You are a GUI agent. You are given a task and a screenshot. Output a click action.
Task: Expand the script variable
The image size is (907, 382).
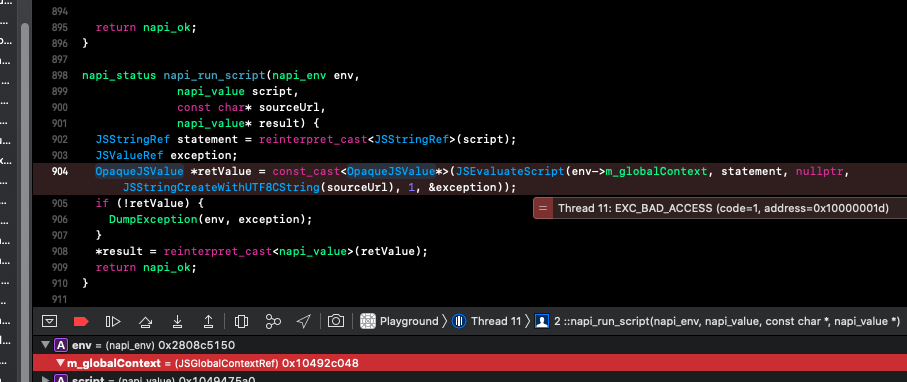click(46, 380)
